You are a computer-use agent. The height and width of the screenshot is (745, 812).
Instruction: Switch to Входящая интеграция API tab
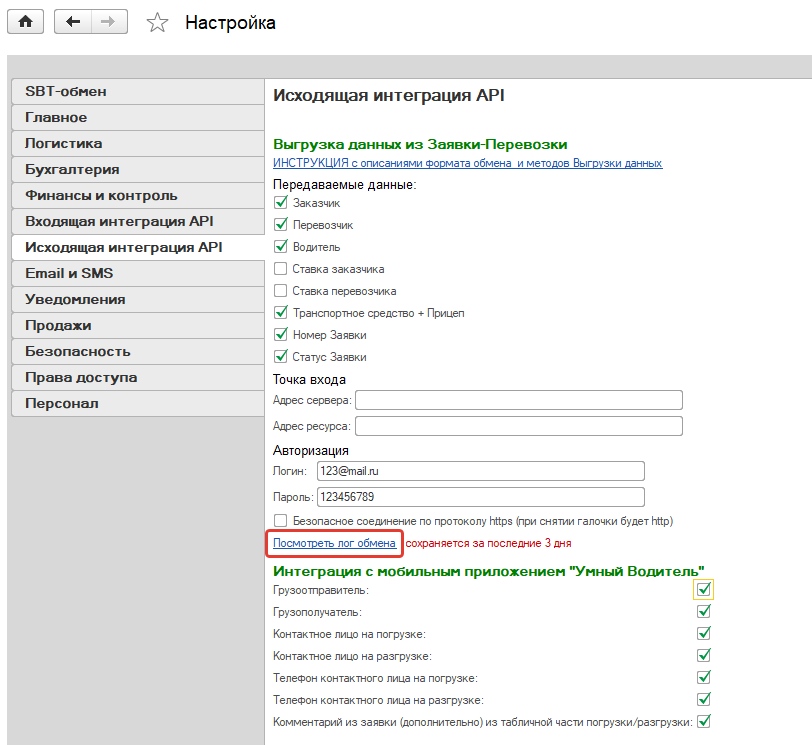138,222
